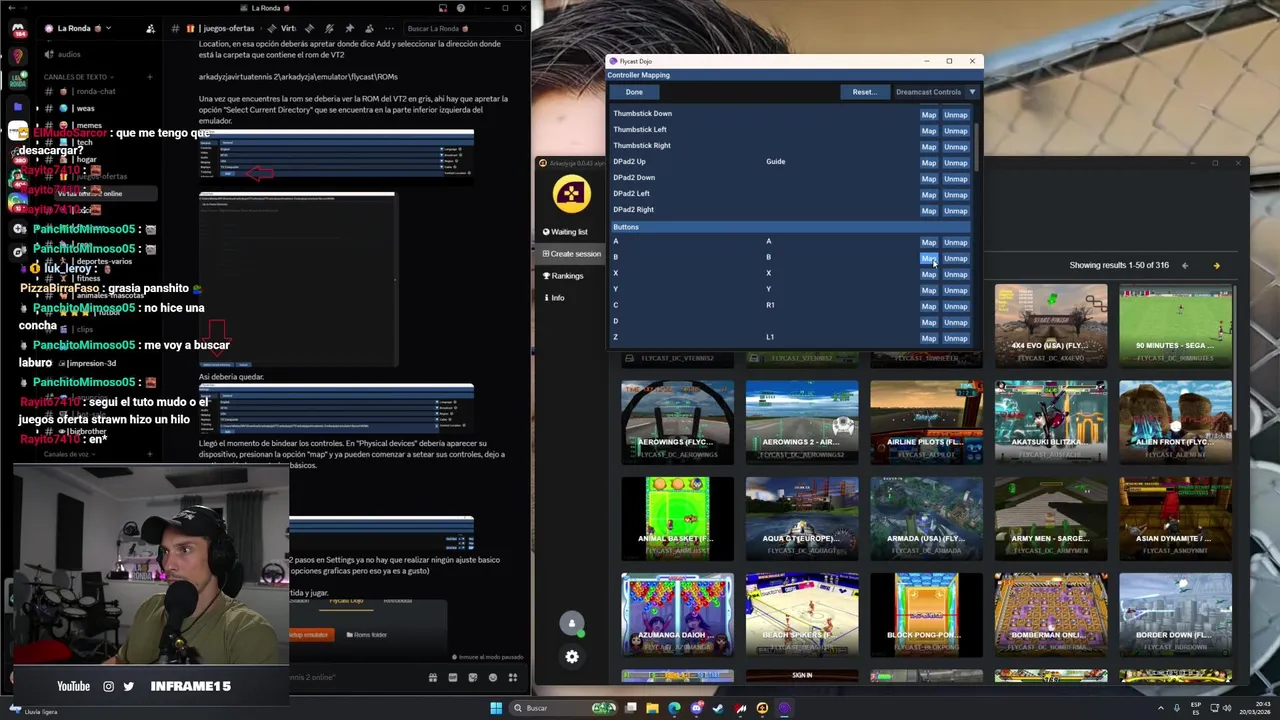Open the emoji picker in Discord message bar
This screenshot has height=720, width=1280.
[492, 677]
